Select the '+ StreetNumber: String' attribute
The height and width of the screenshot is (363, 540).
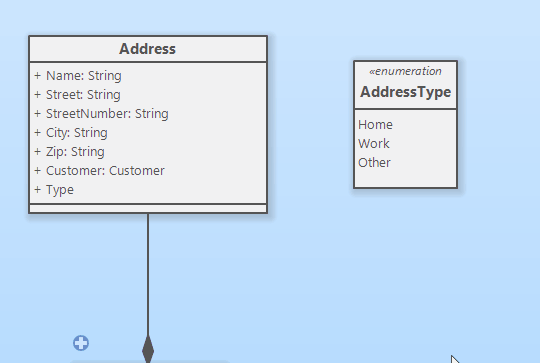tap(101, 114)
